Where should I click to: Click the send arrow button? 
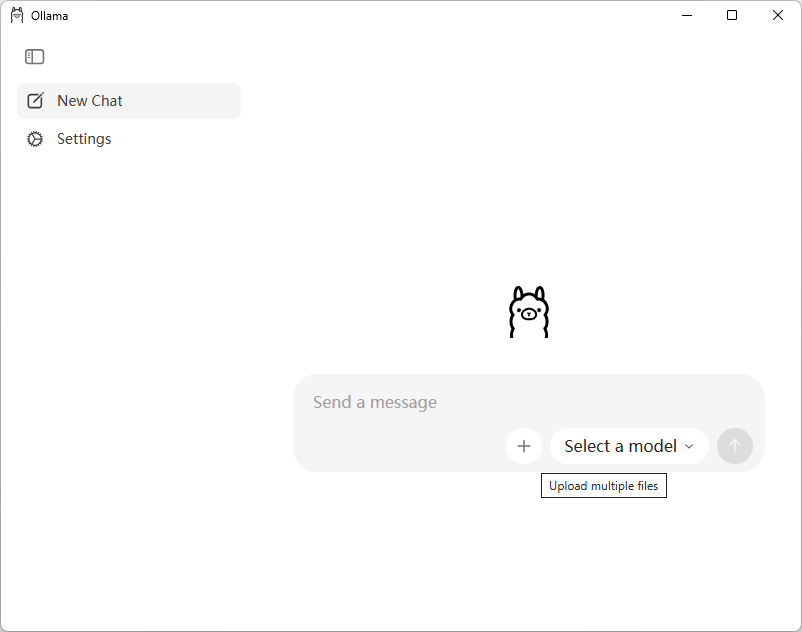[x=734, y=446]
